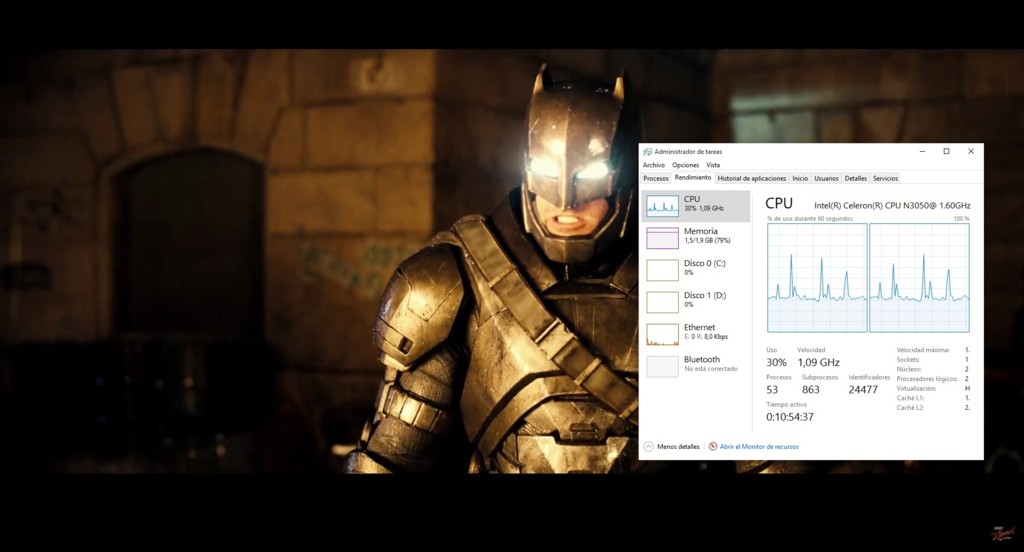Open the Inicio tab
The image size is (1024, 552).
pyautogui.click(x=800, y=178)
